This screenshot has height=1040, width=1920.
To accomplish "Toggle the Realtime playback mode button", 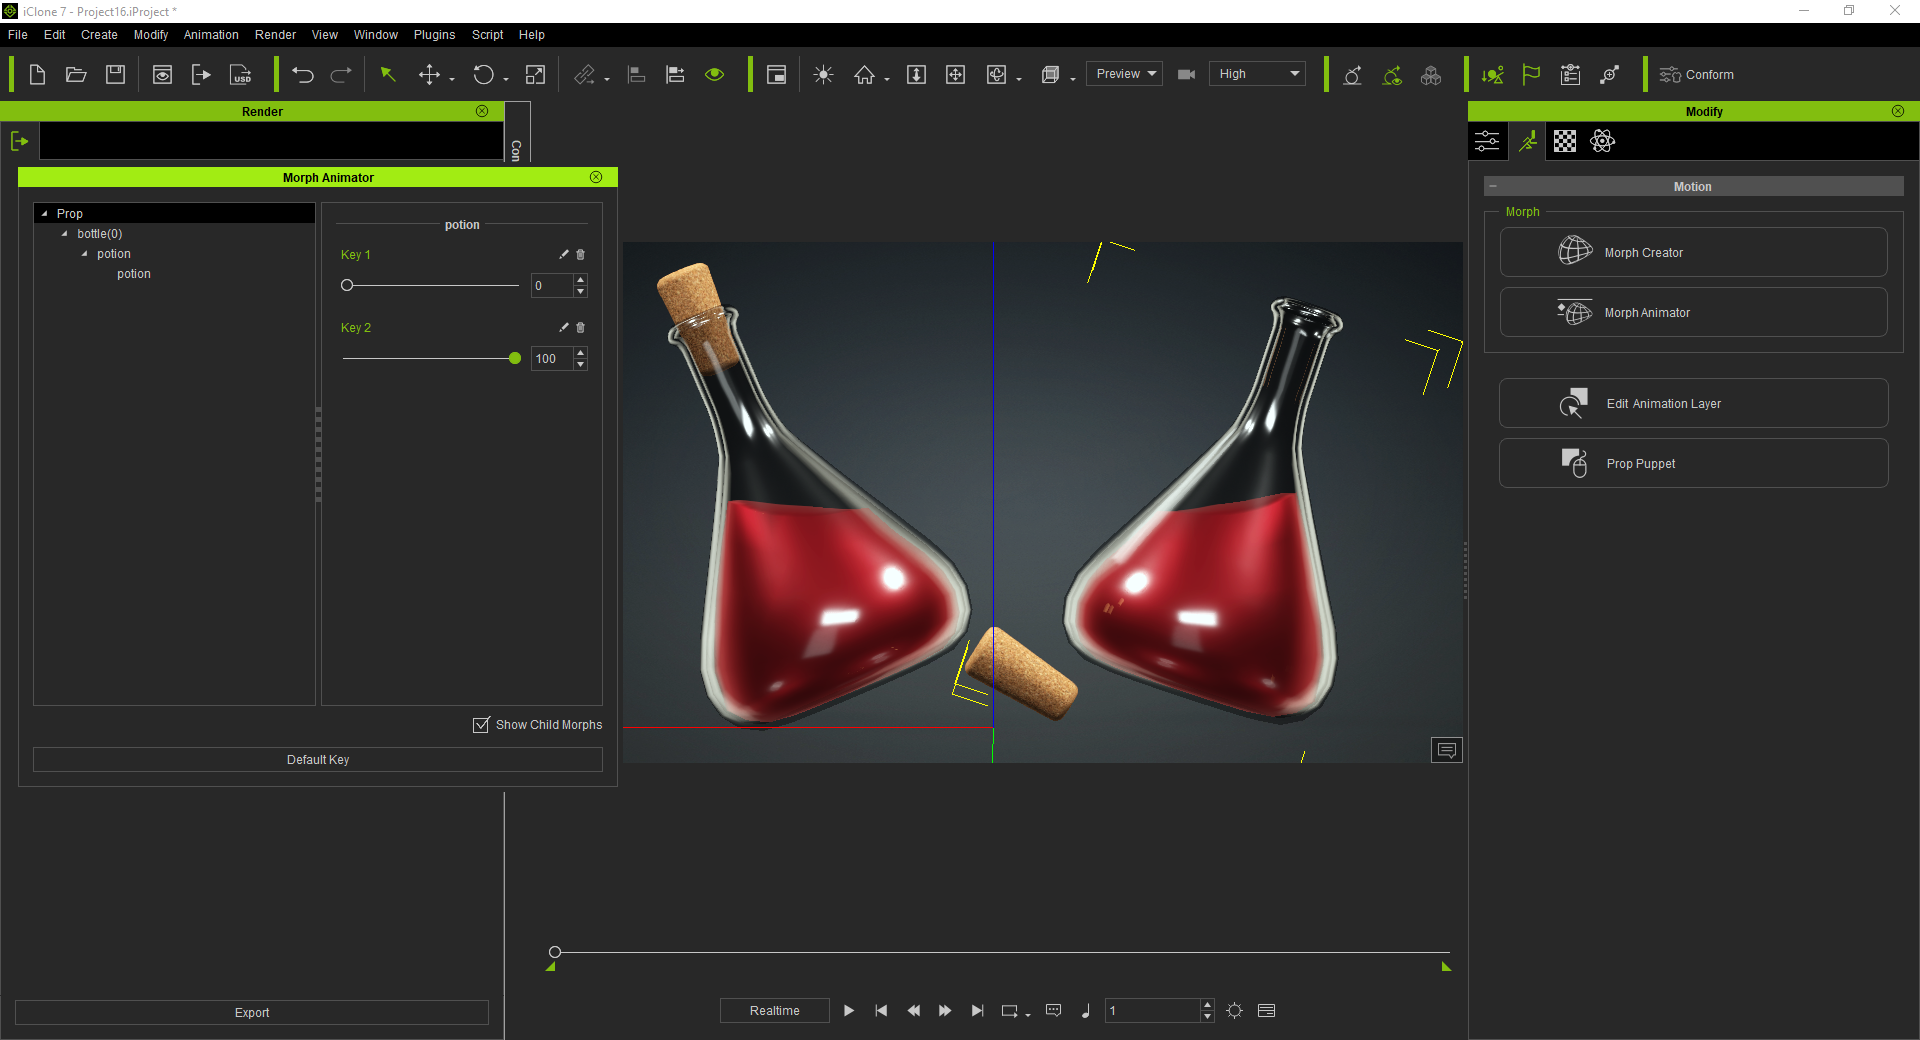I will tap(775, 1011).
